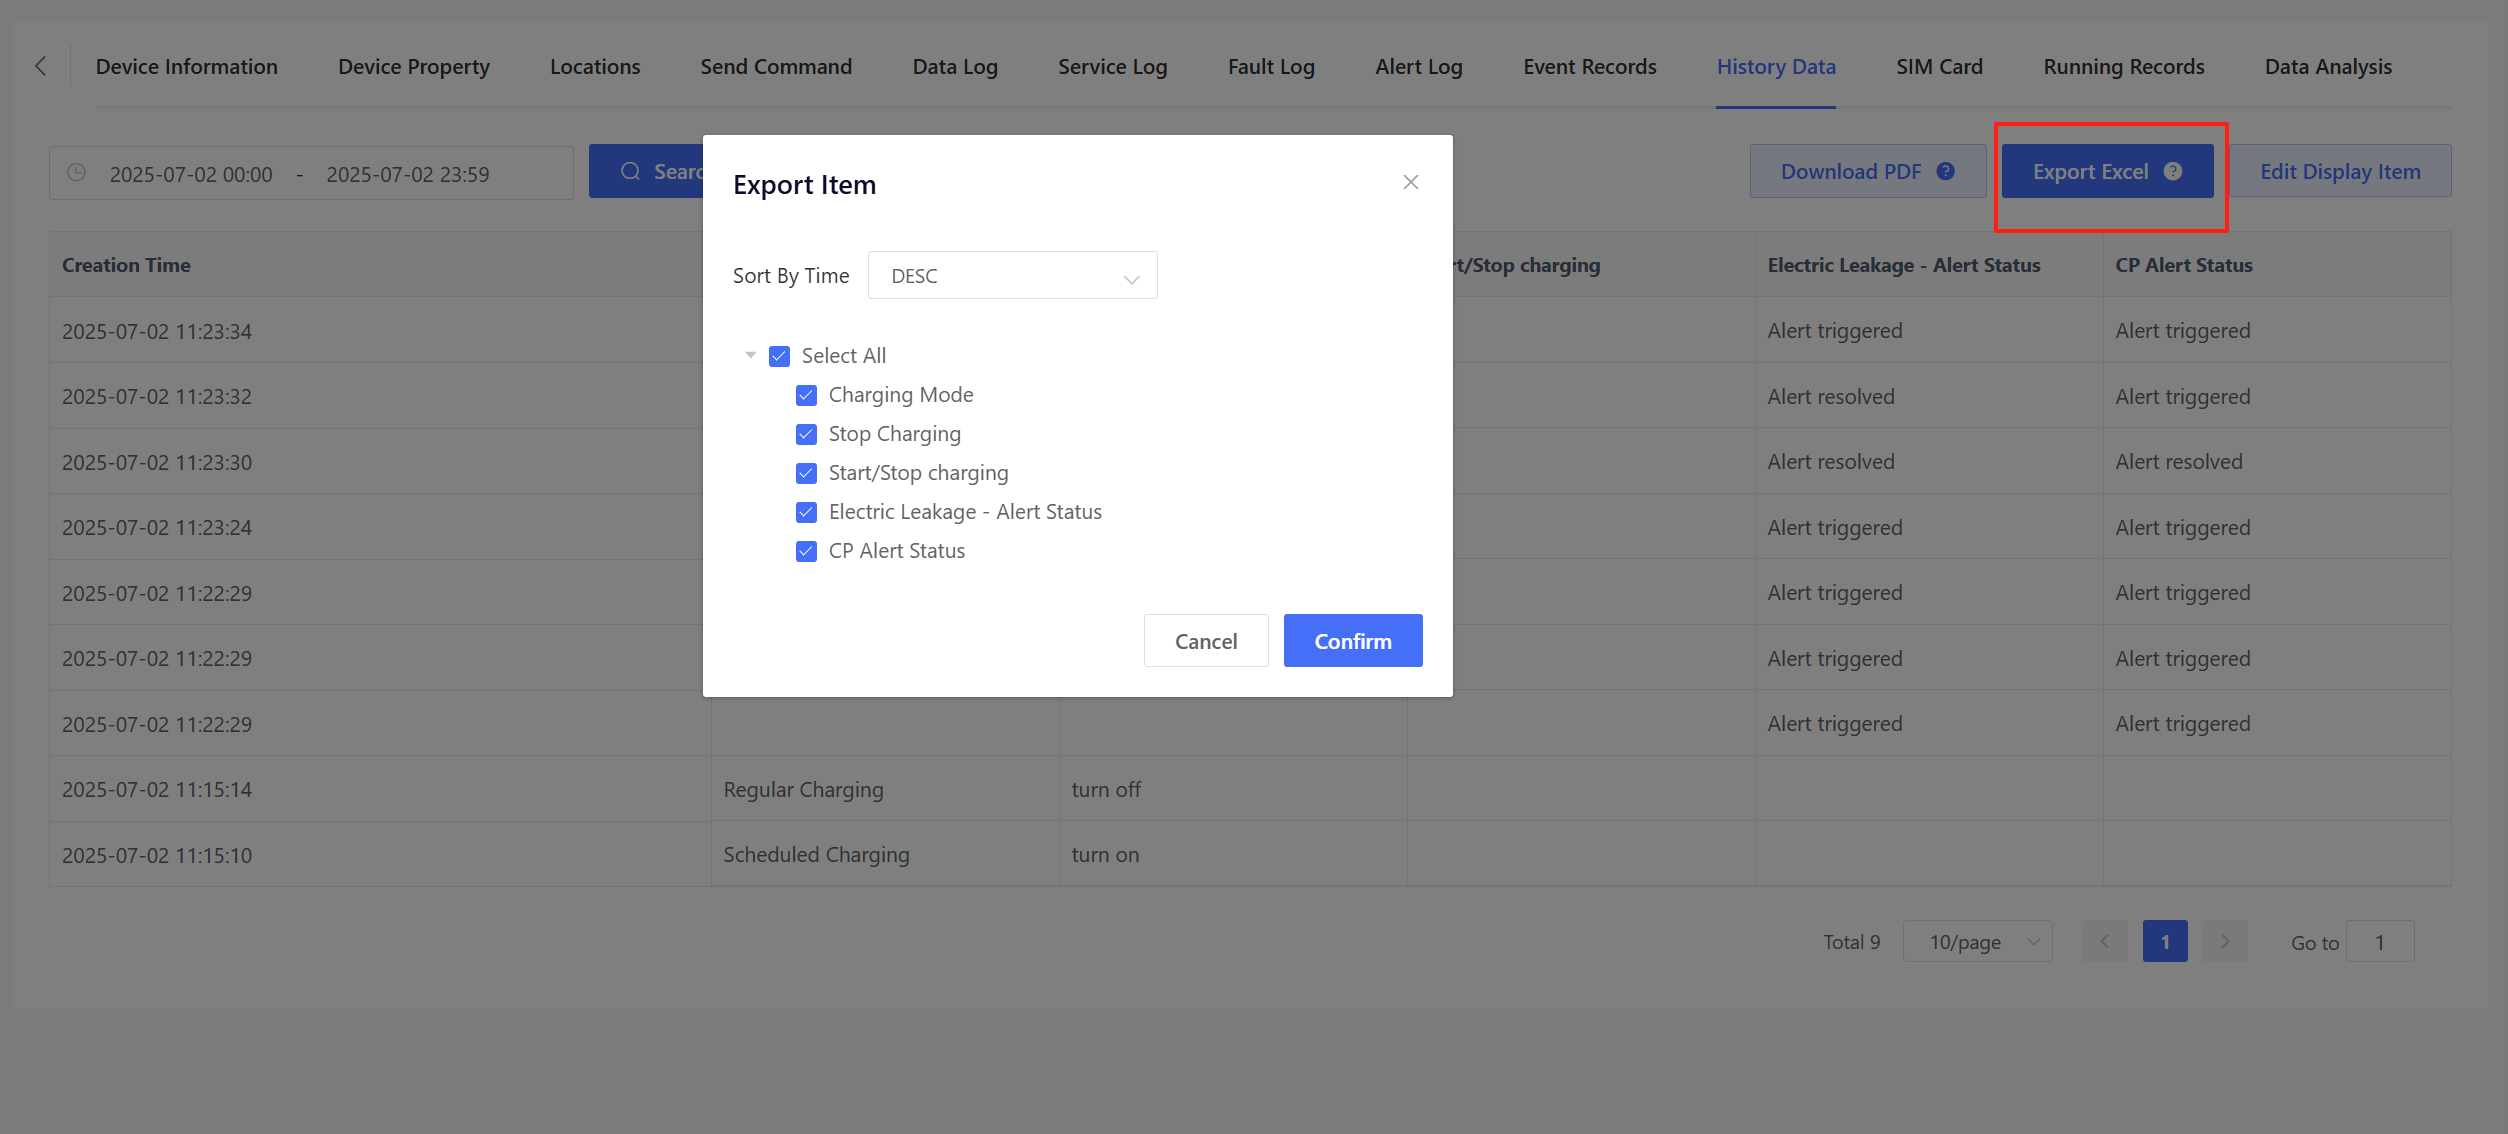Viewport: 2508px width, 1134px height.
Task: Uncheck the Charging Mode checkbox
Action: click(x=806, y=395)
